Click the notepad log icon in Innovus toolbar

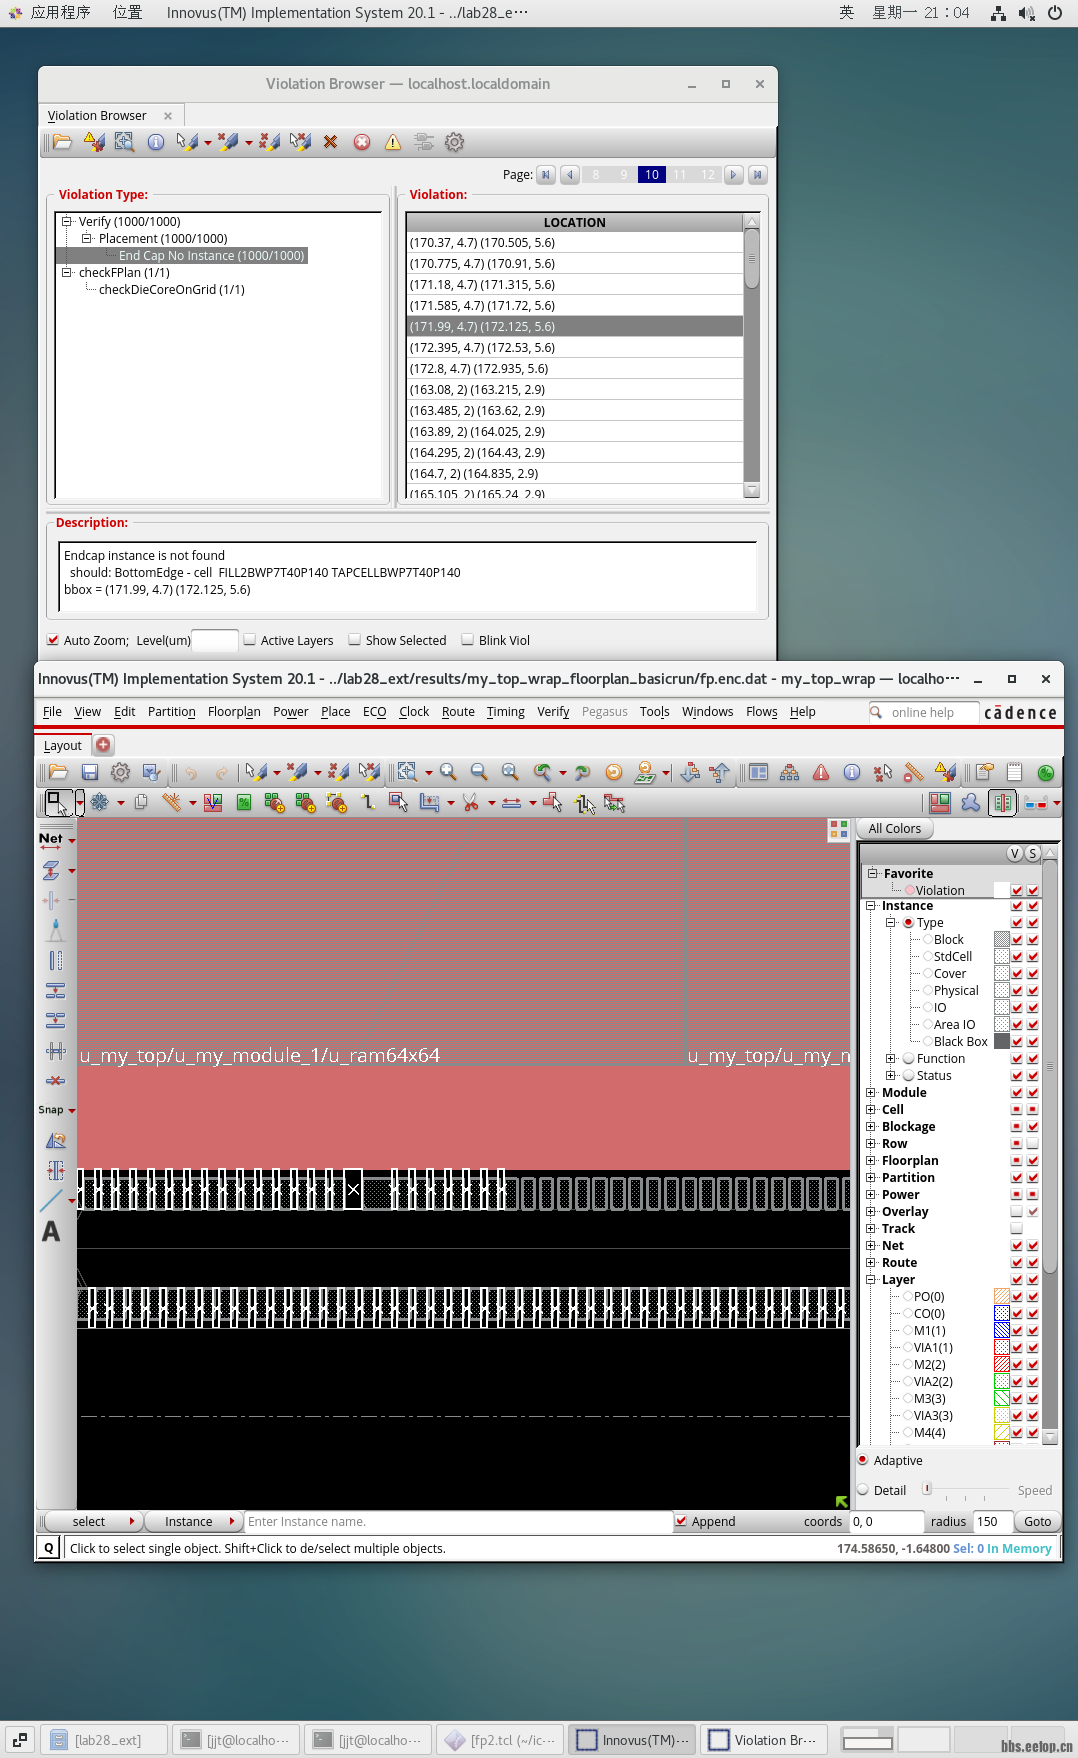(1014, 772)
